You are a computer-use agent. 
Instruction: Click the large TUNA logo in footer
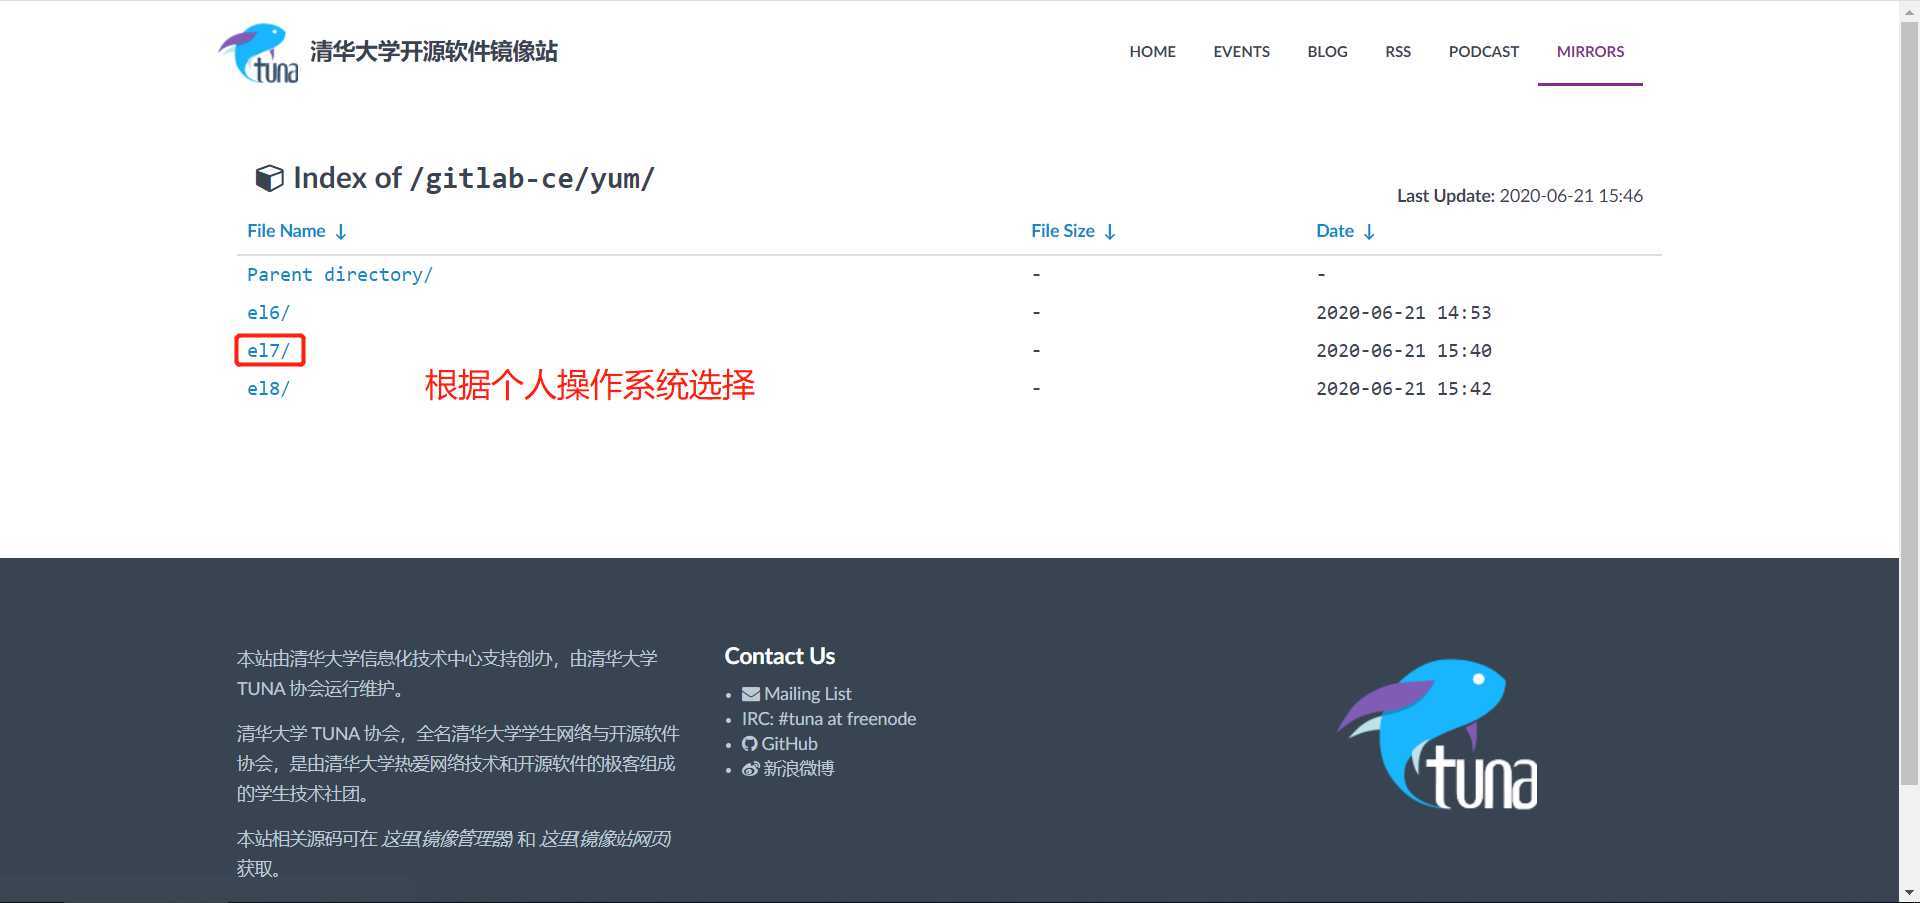(1438, 734)
